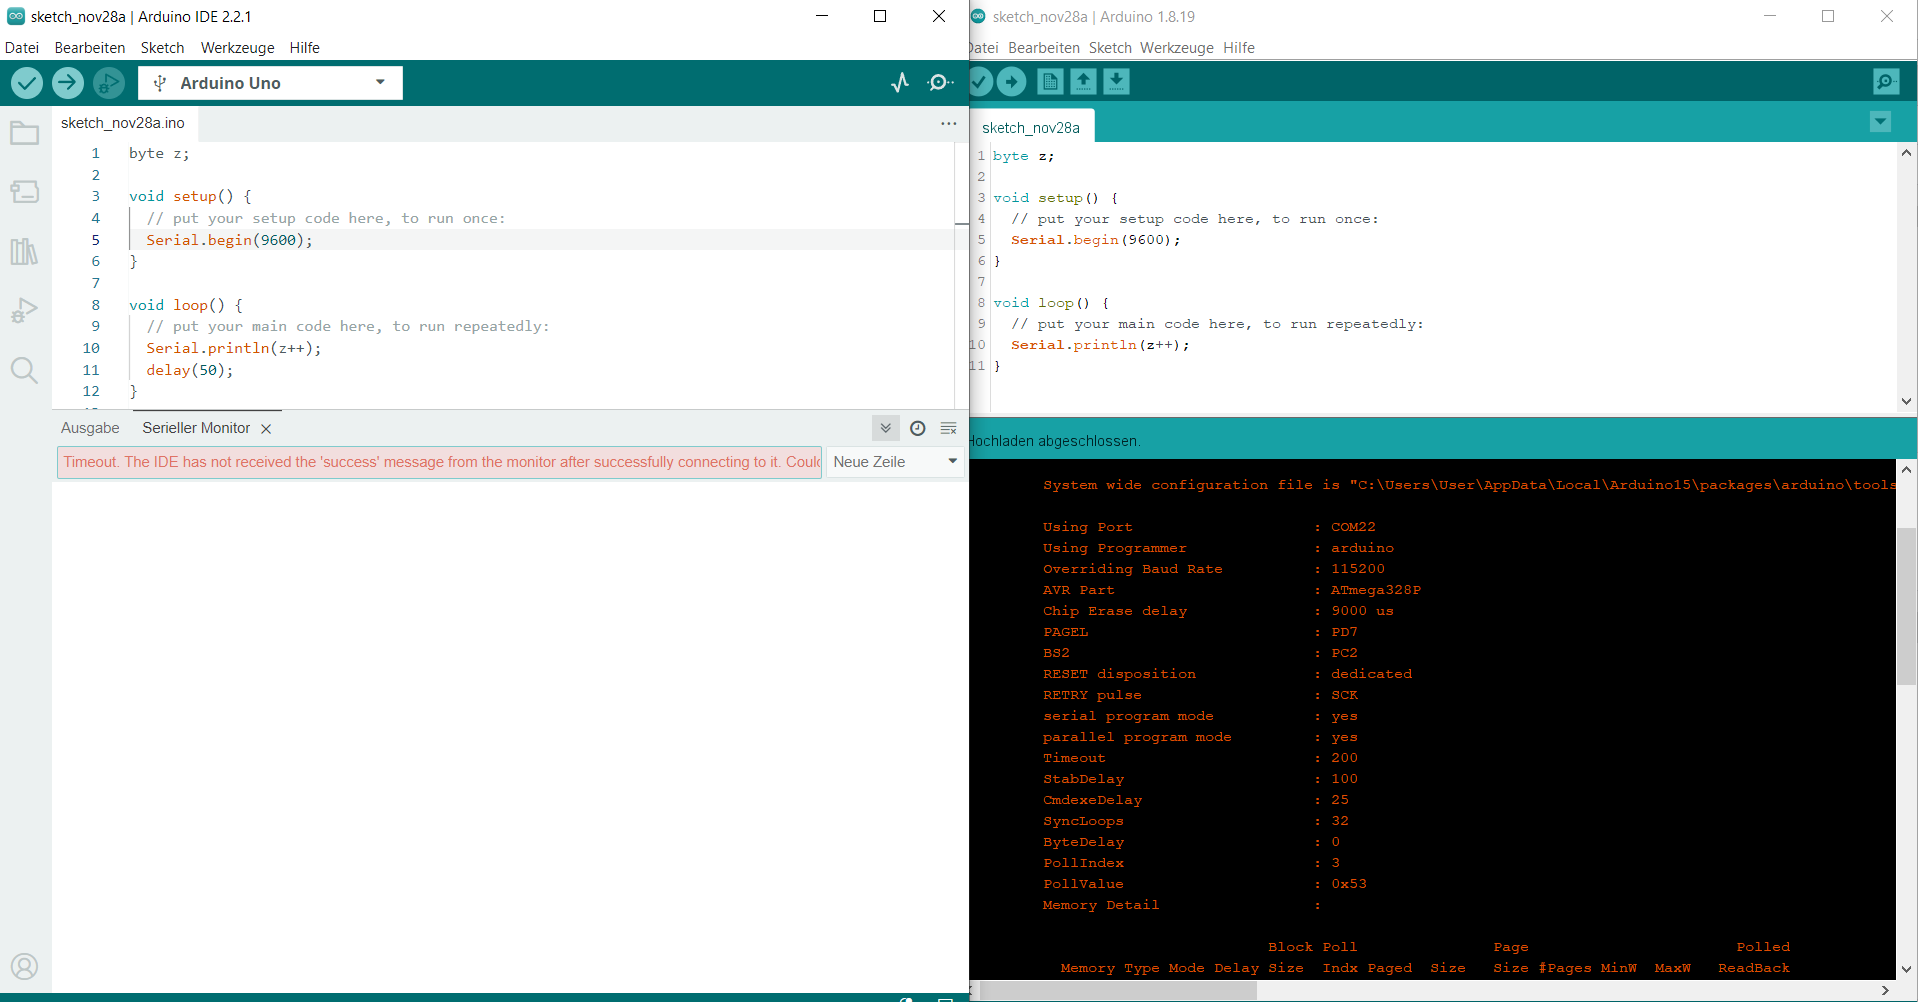Click 'byte z;' line in Arduino 1.8.19
The image size is (1918, 1002).
[1023, 156]
